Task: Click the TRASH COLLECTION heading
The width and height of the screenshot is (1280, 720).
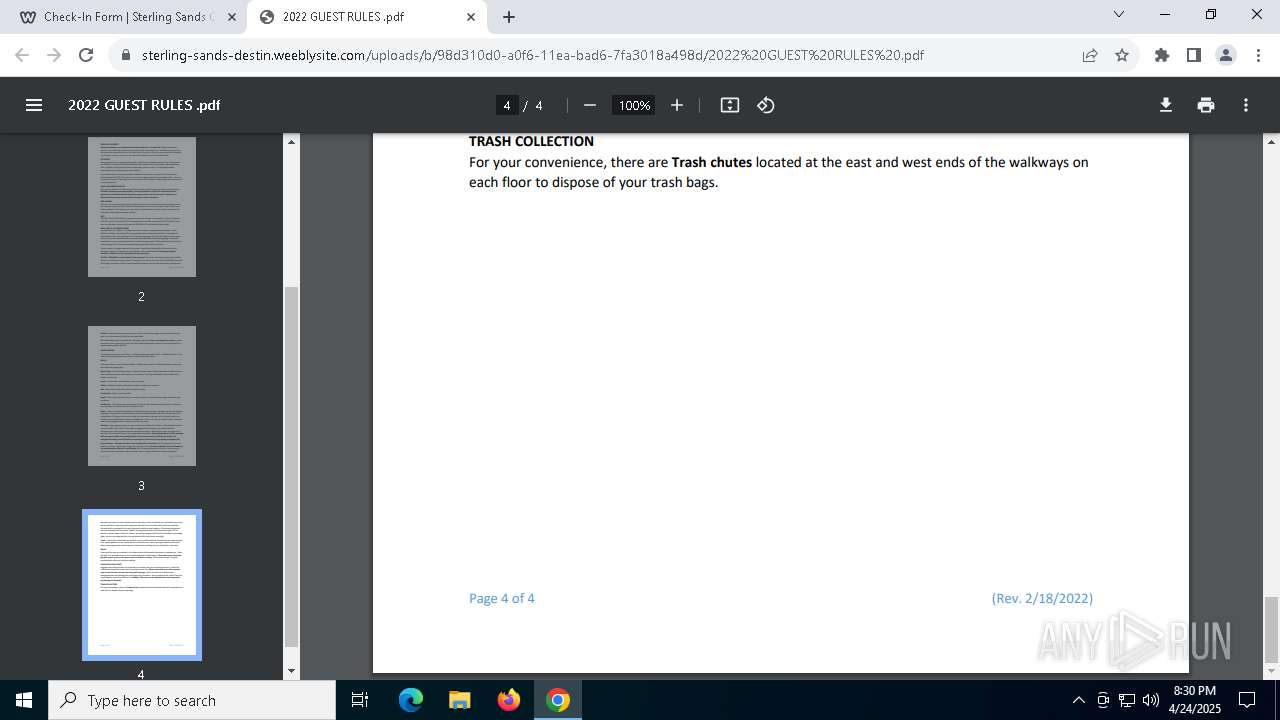Action: pos(531,142)
